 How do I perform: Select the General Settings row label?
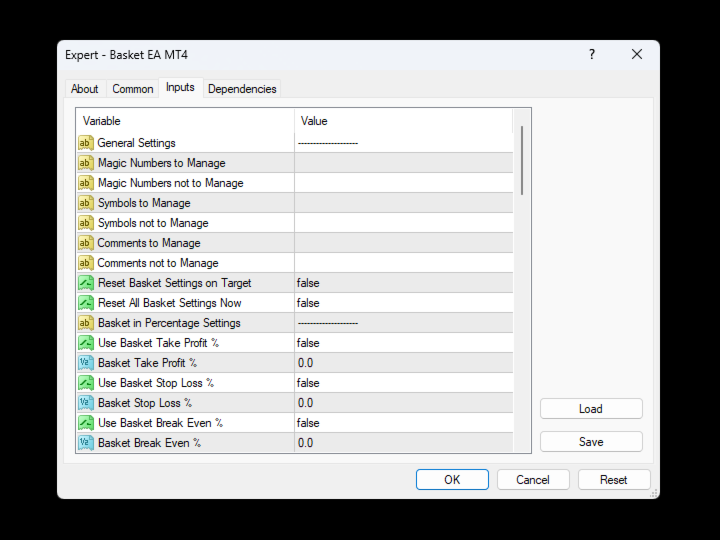pos(136,143)
